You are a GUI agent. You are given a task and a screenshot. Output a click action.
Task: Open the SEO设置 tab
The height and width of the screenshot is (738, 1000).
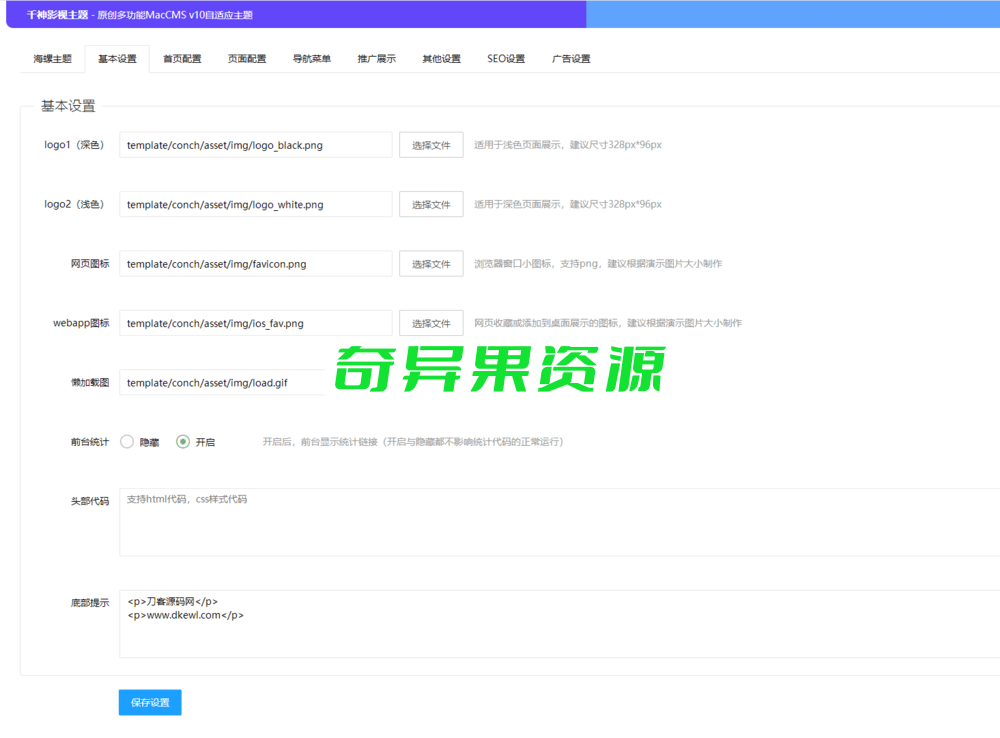(x=504, y=58)
